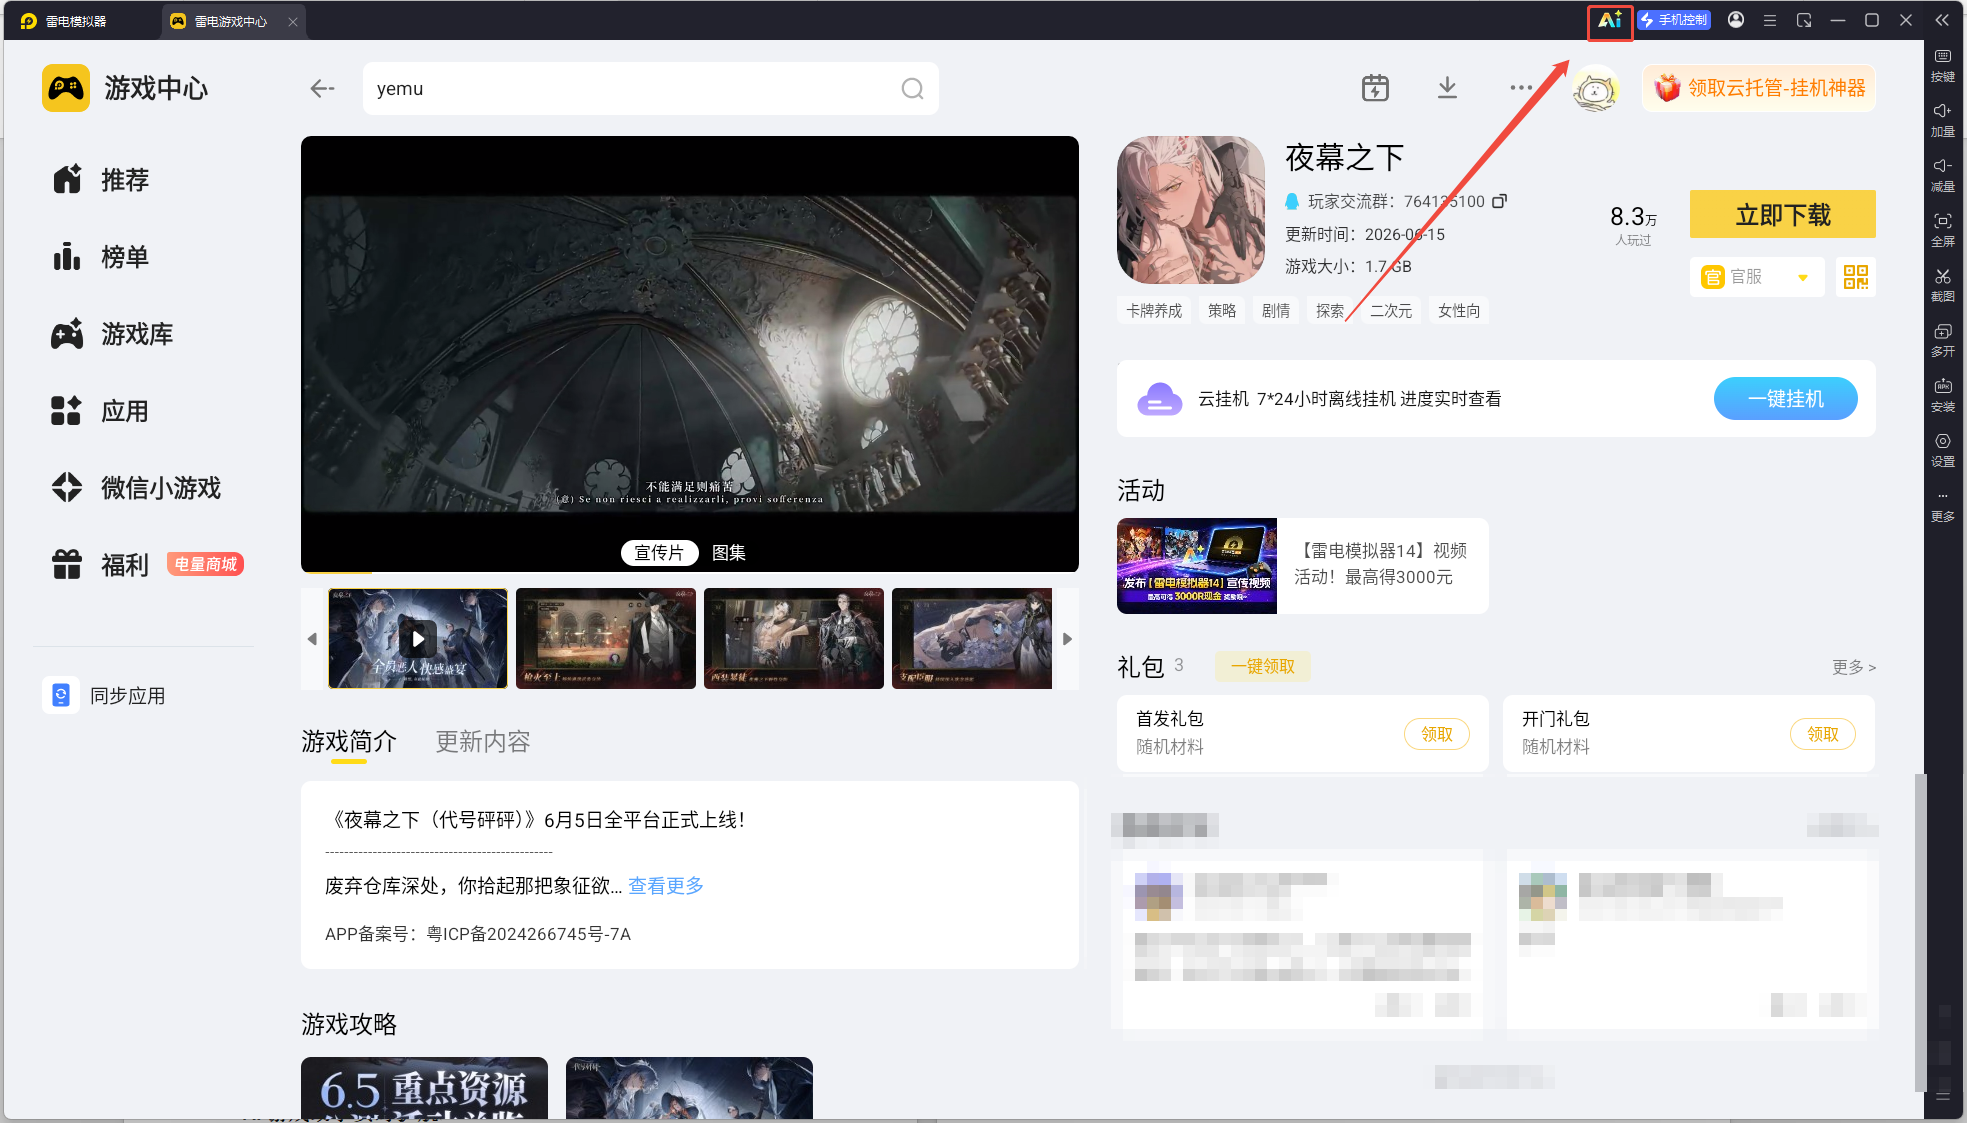Click the 夜幕之下 game icon
The width and height of the screenshot is (1967, 1123).
[x=1191, y=210]
